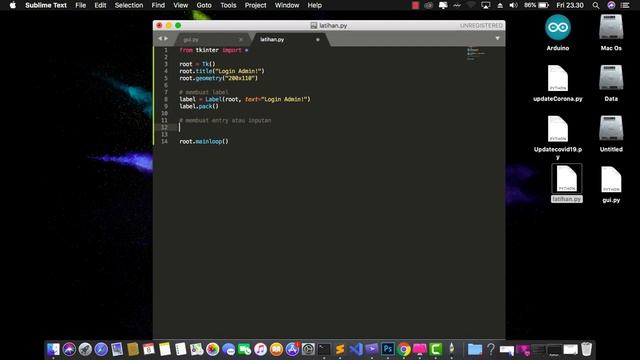This screenshot has height=360, width=640.
Task: Select gui.py file on desktop
Action: click(x=611, y=184)
